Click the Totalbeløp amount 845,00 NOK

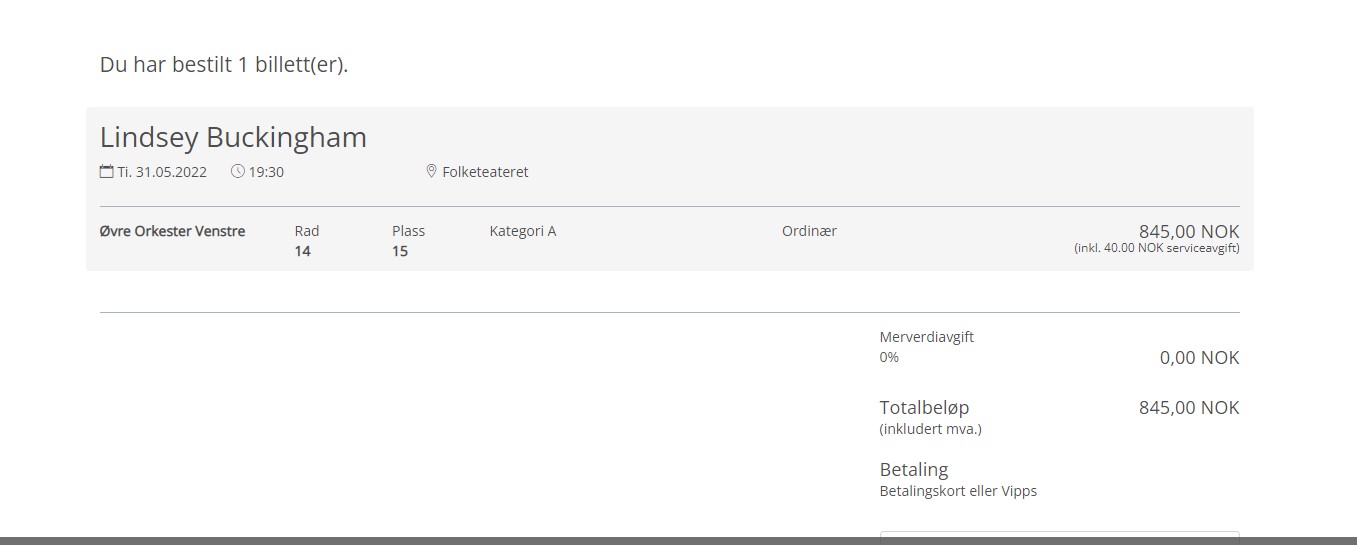[x=1189, y=408]
